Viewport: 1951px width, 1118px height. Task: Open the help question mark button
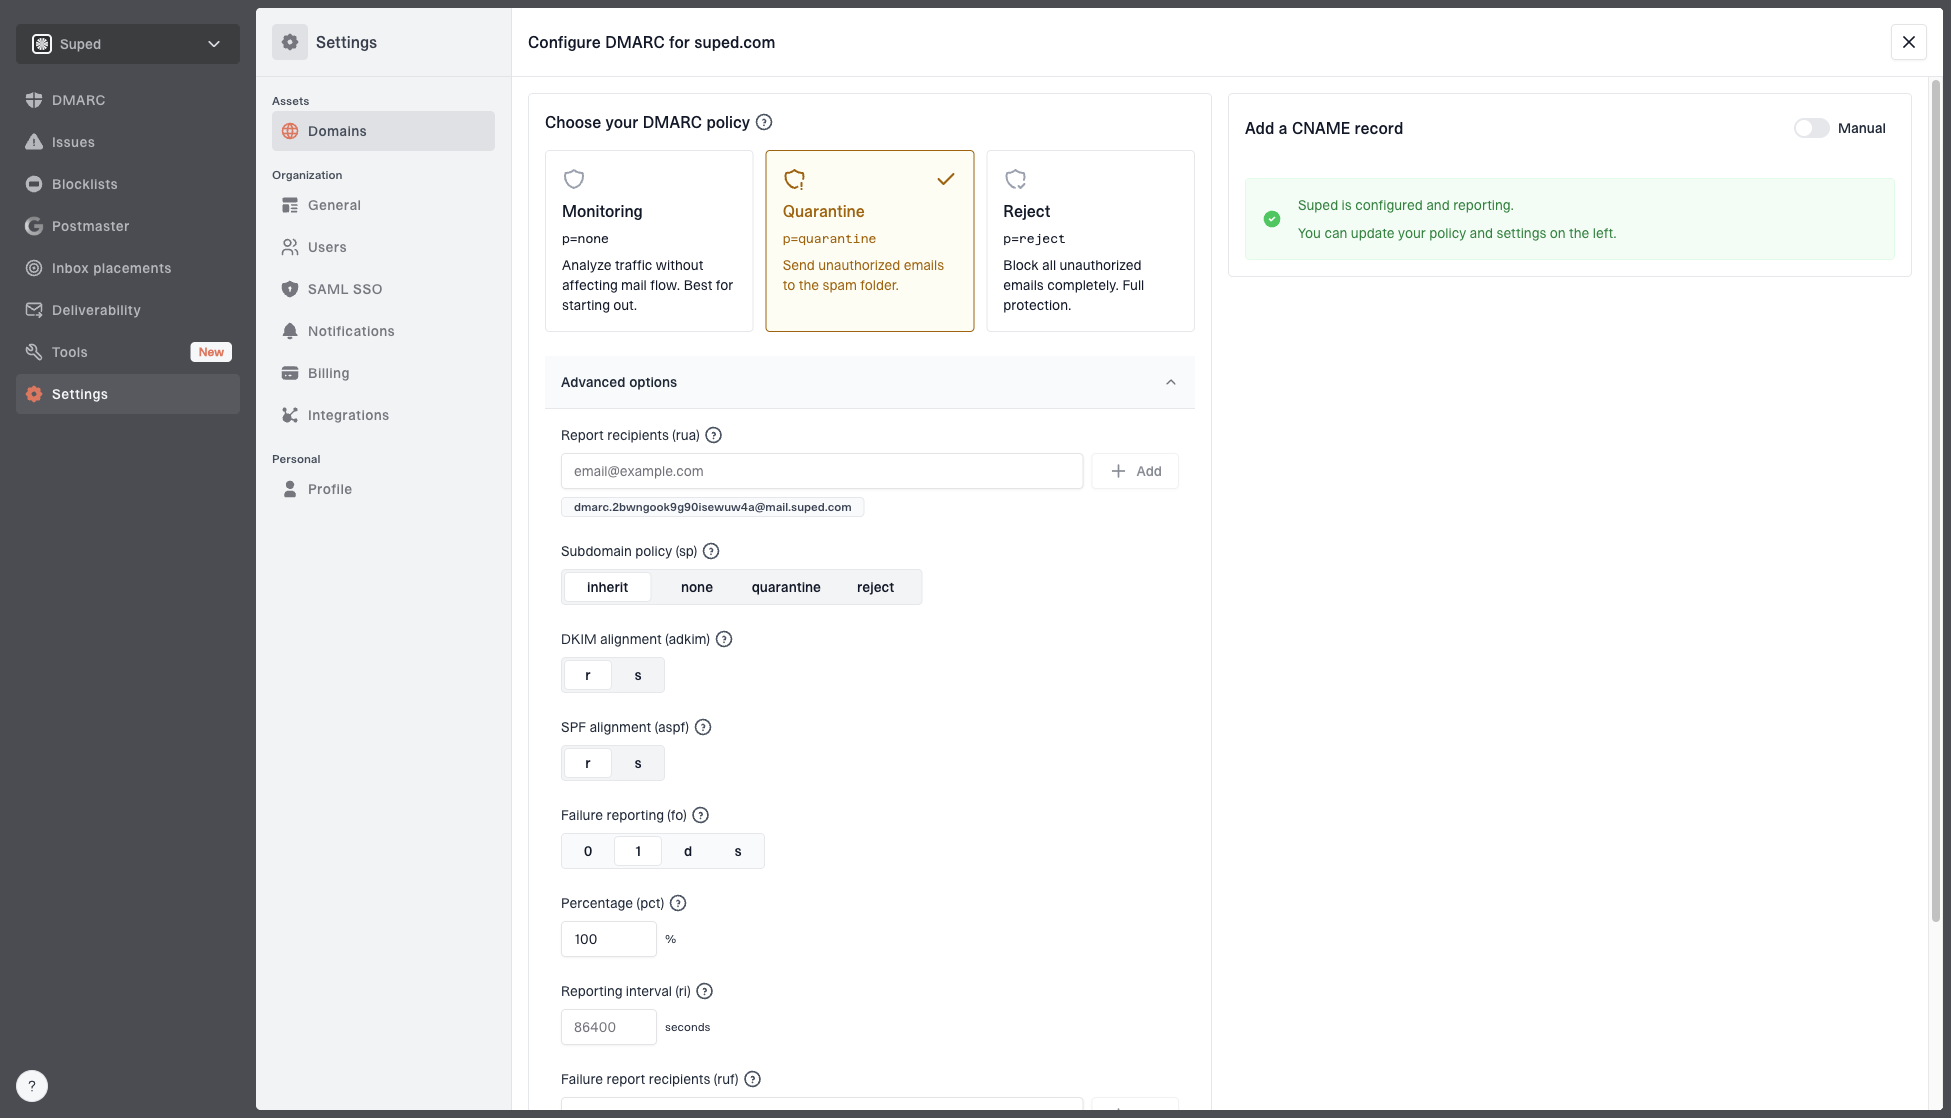[32, 1086]
